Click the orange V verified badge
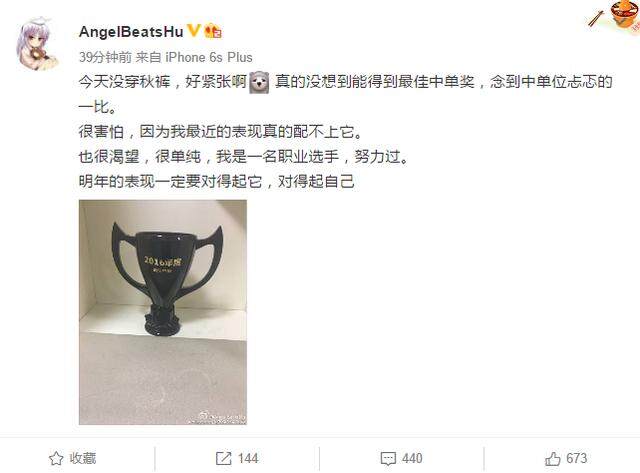The image size is (640, 473). click(193, 31)
